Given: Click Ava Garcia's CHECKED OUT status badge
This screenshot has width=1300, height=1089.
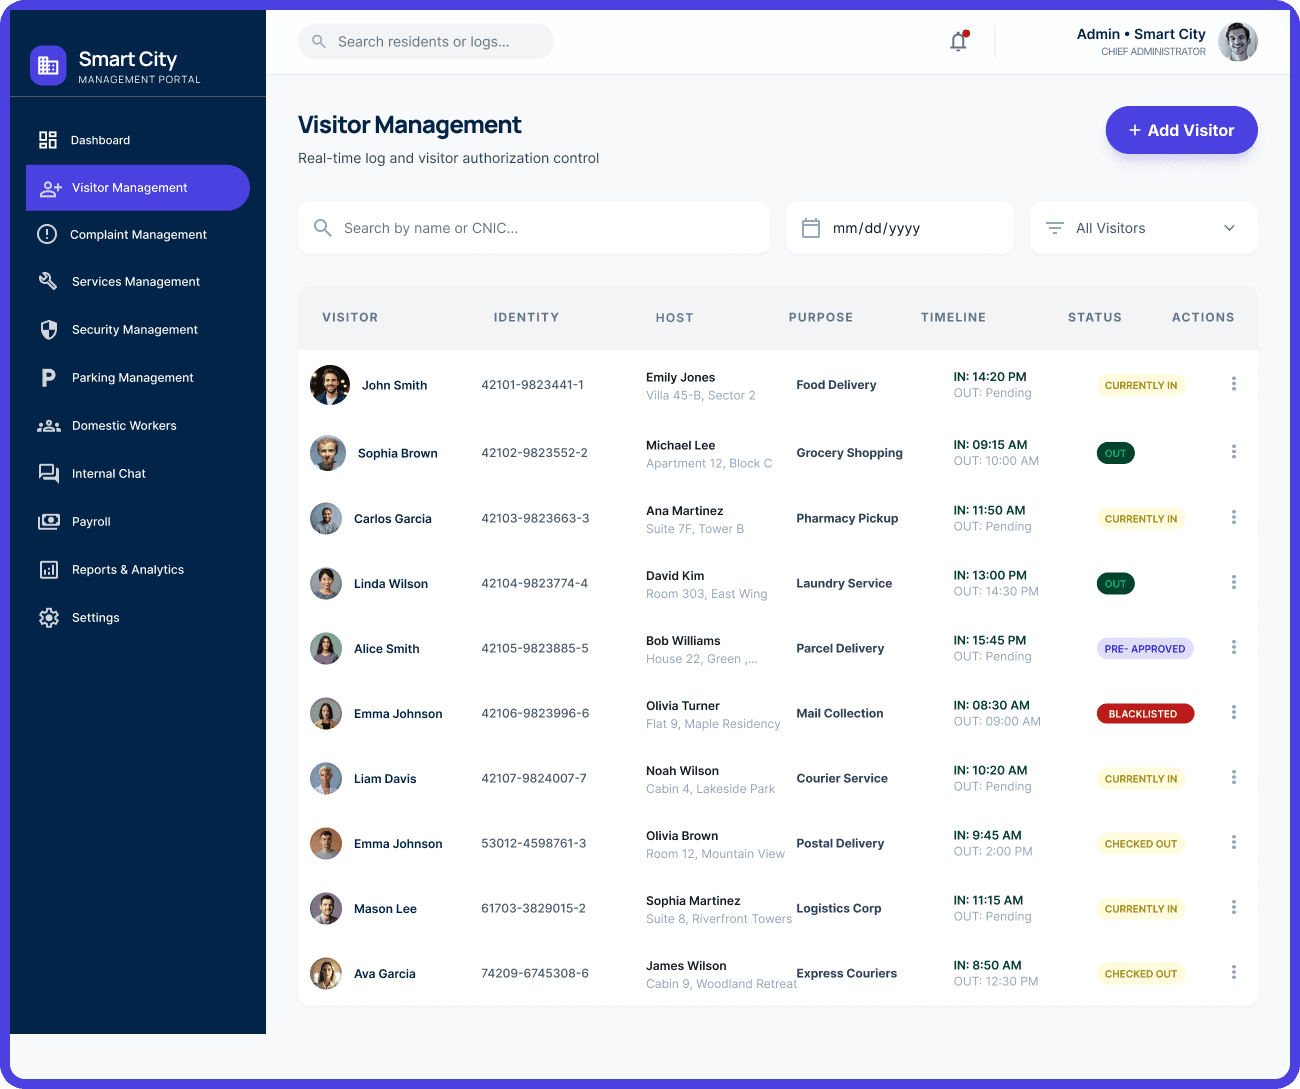Looking at the screenshot, I should 1141,974.
